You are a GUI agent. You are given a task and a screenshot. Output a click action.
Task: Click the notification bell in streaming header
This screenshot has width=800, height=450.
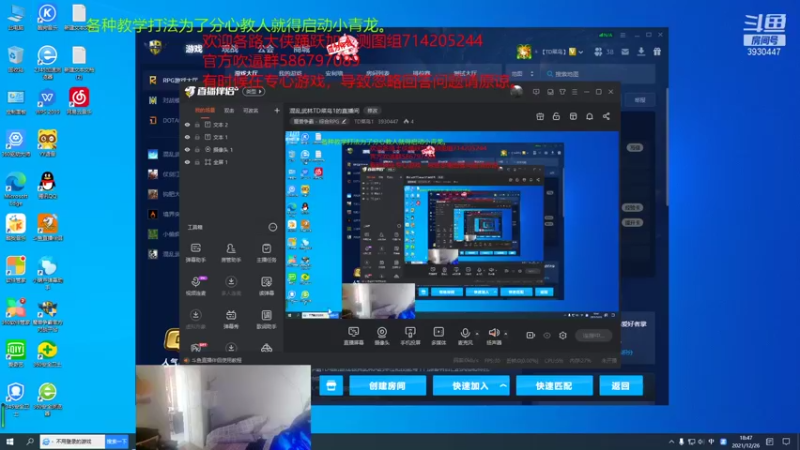(589, 116)
